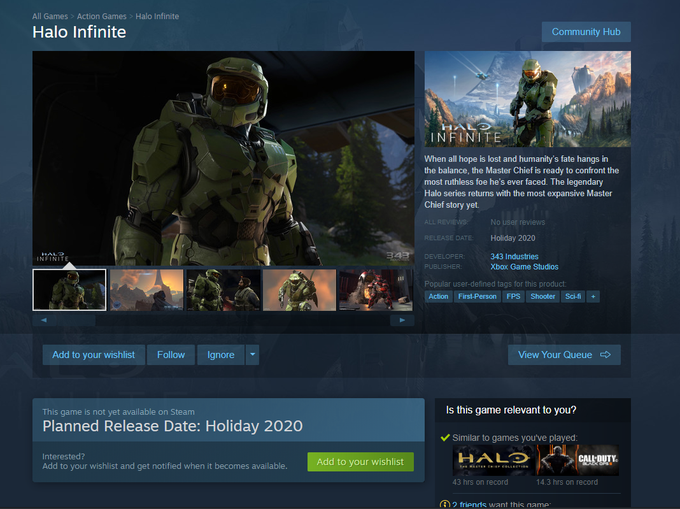This screenshot has width=680, height=509.
Task: Click "Planned Release Date: Holiday 2020" heading
Action: tap(173, 426)
